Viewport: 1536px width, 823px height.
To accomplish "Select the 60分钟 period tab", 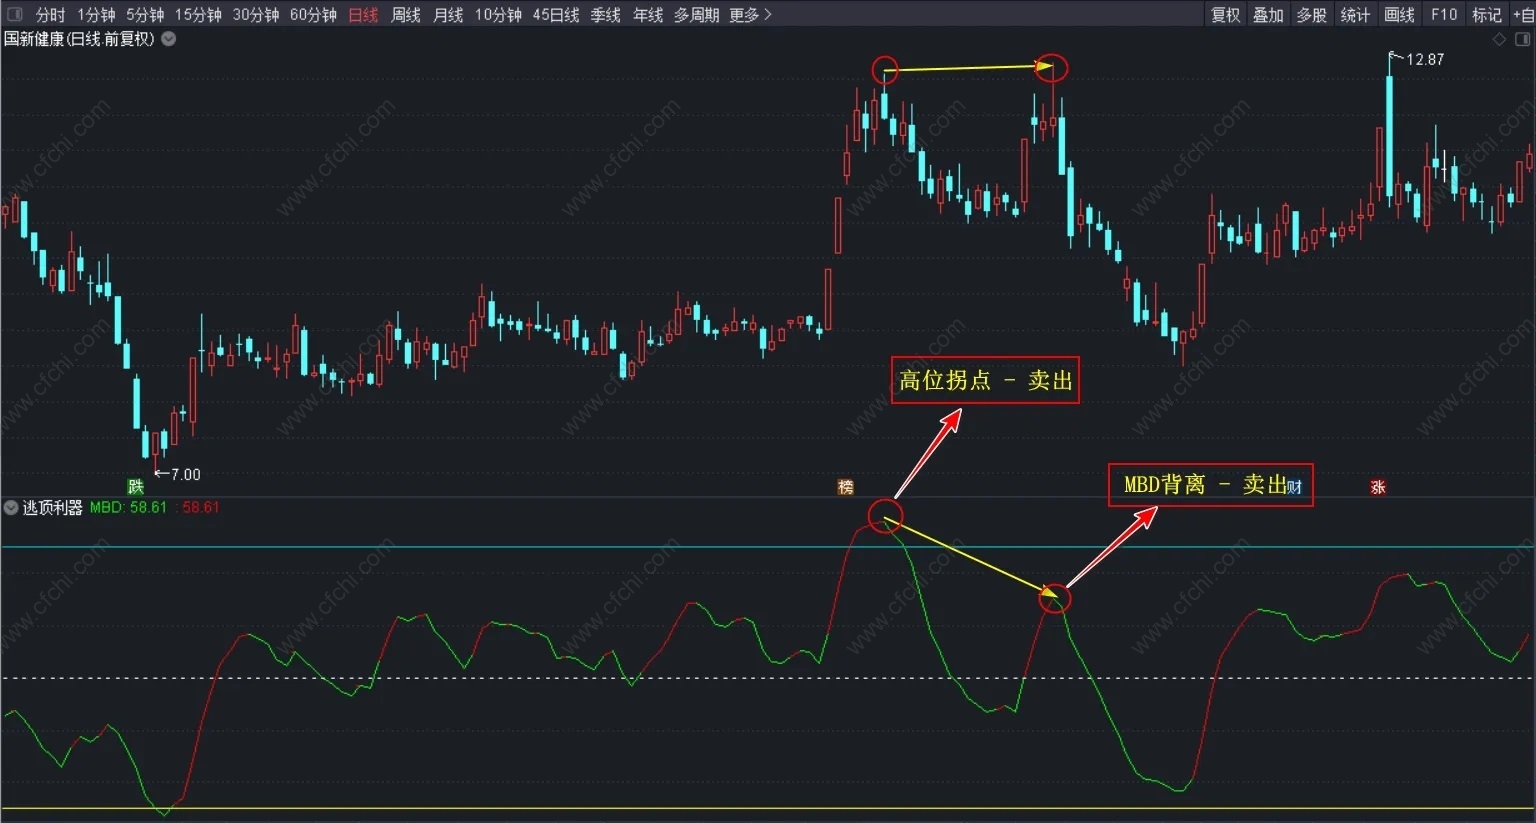I will click(x=313, y=15).
